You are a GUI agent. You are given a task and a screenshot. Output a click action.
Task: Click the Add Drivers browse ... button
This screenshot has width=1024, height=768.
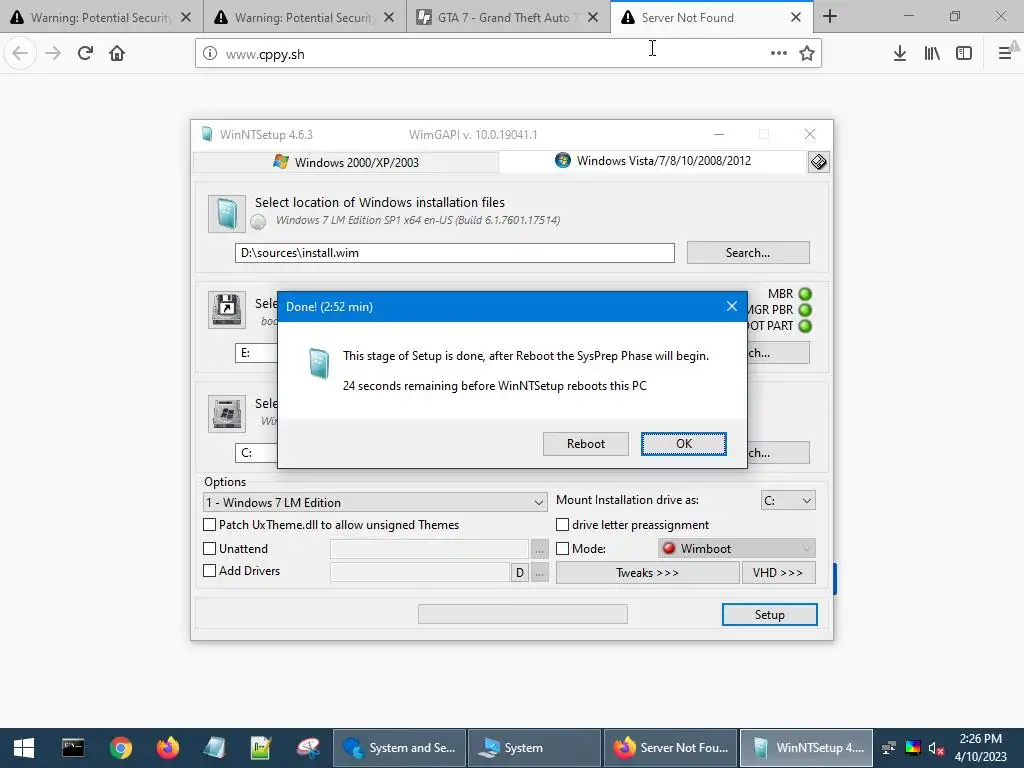tap(539, 573)
